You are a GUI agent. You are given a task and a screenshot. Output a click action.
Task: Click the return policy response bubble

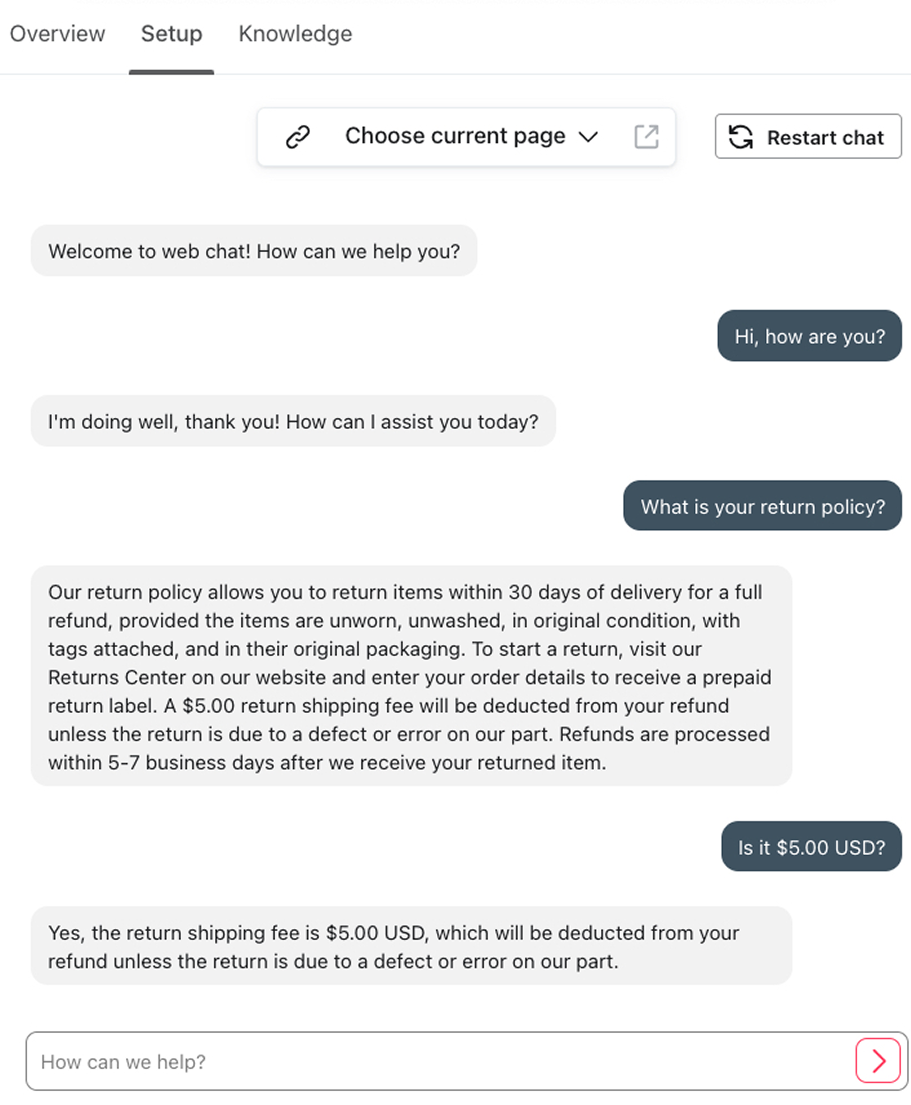point(411,674)
